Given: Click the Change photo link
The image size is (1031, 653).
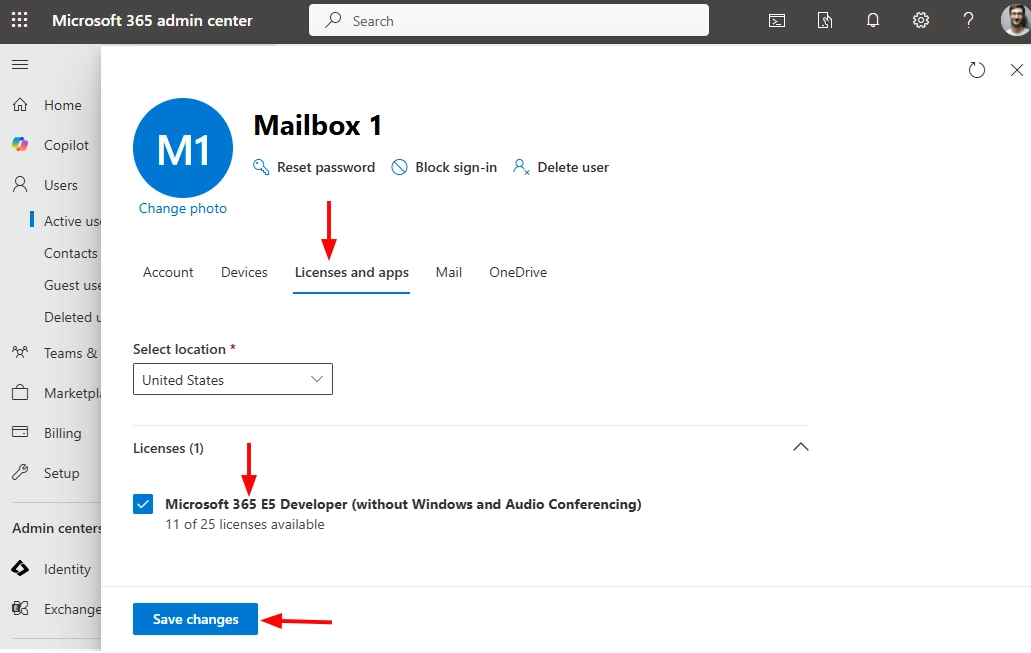Looking at the screenshot, I should (x=182, y=208).
